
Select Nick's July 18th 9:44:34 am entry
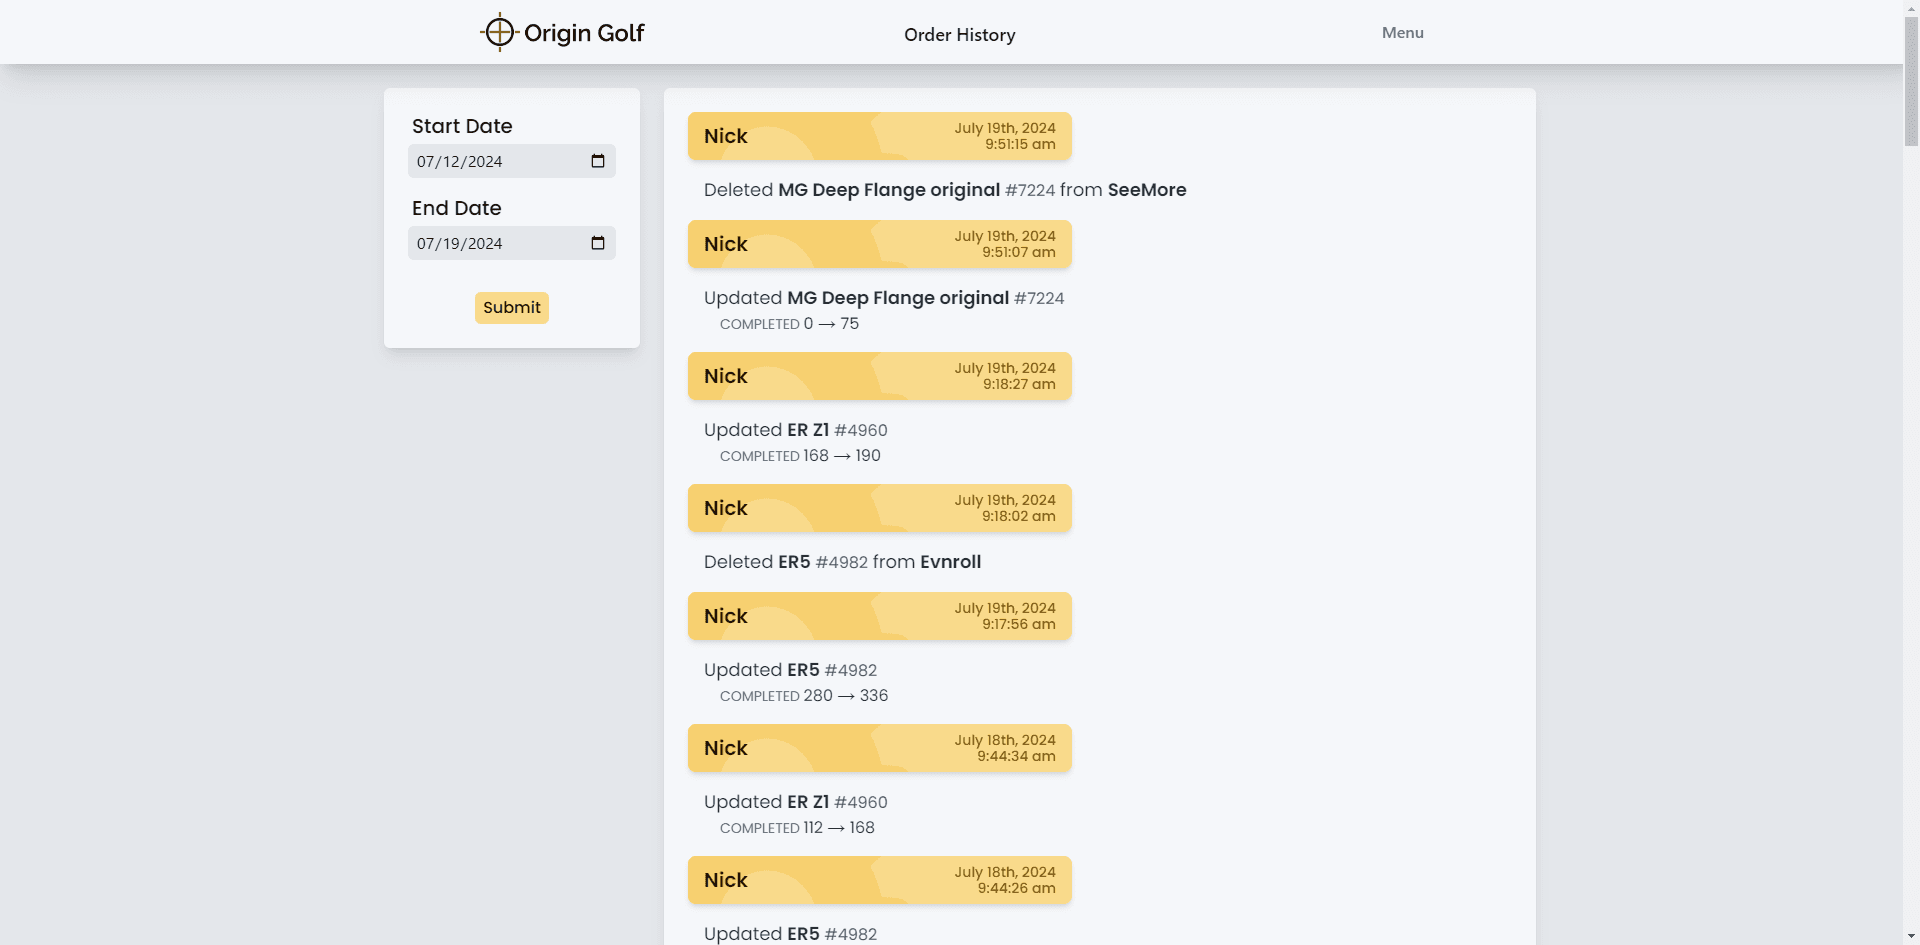click(879, 748)
